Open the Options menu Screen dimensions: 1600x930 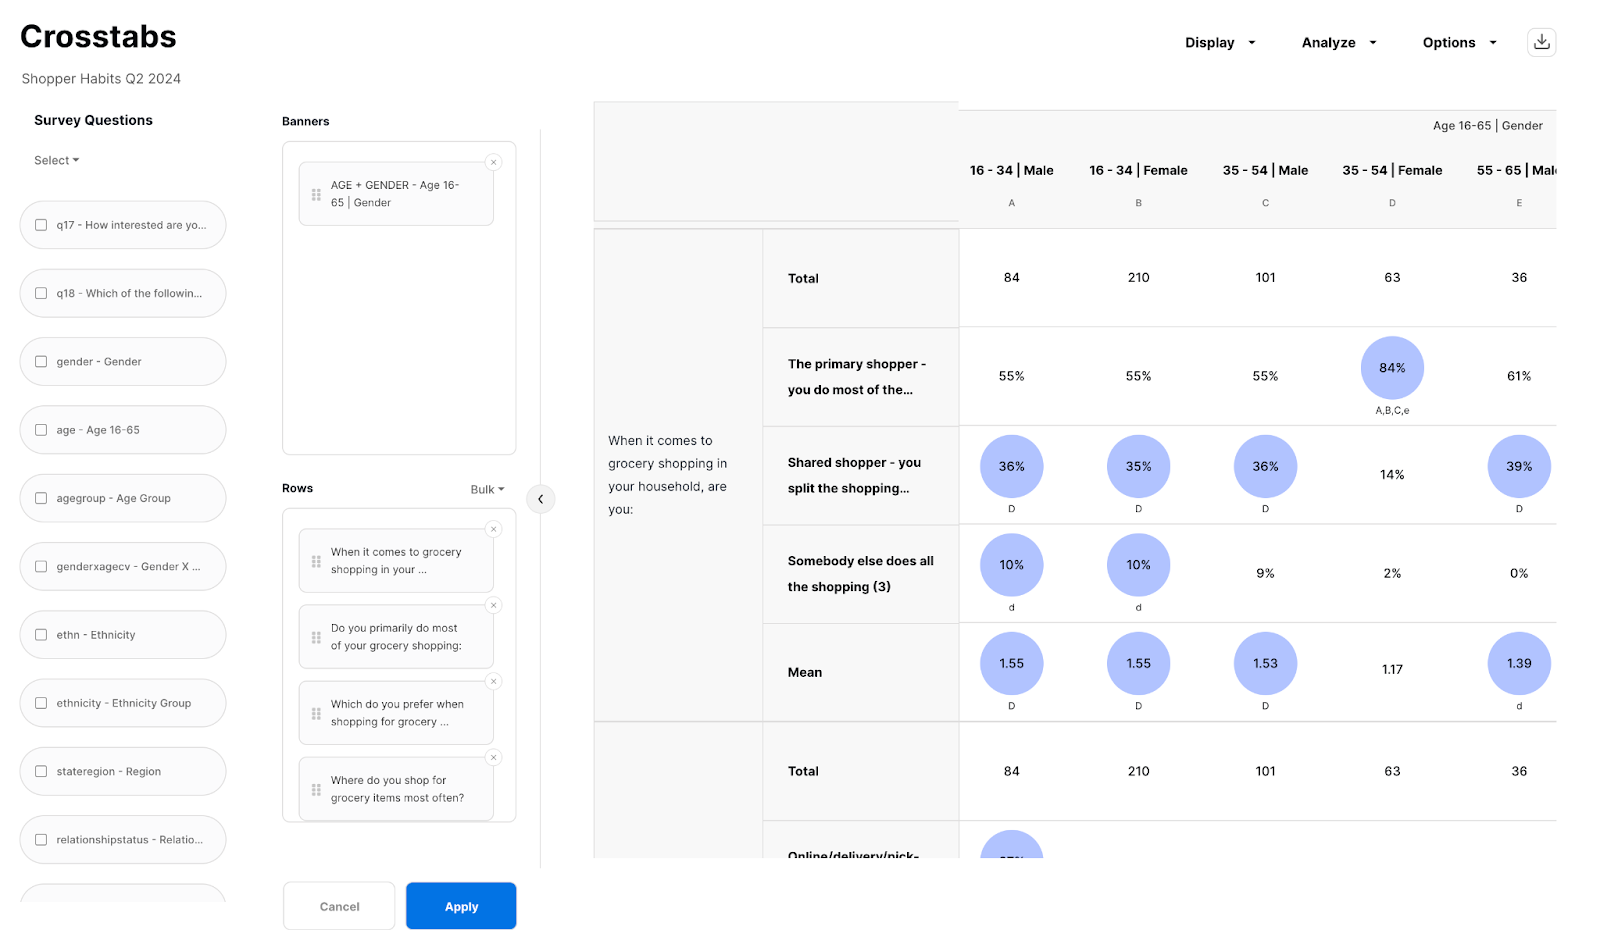1459,43
